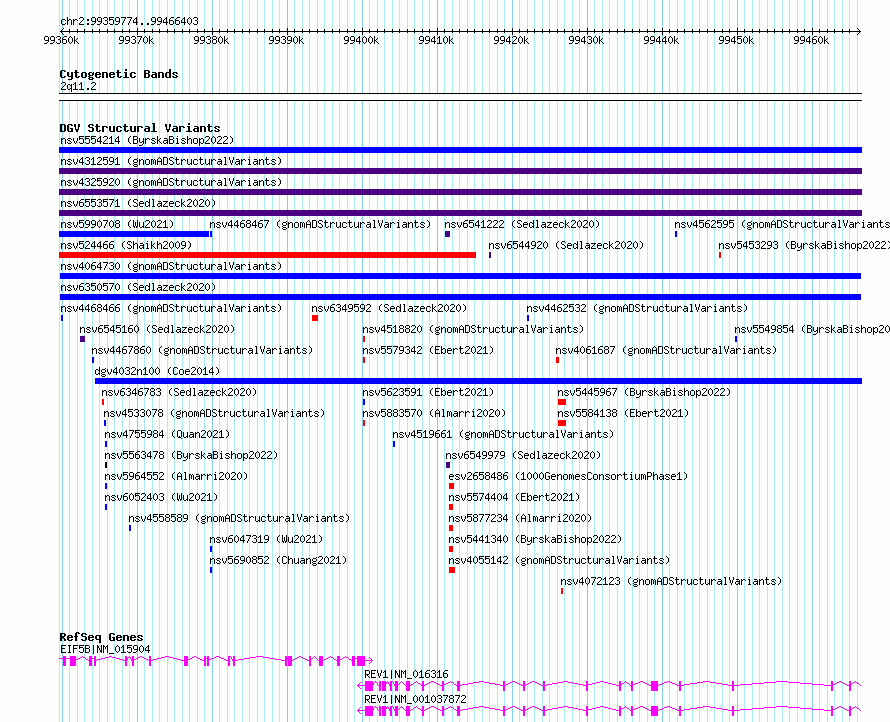
Task: Click the nsv5579342 (Ebert2021) label
Action: tap(429, 350)
